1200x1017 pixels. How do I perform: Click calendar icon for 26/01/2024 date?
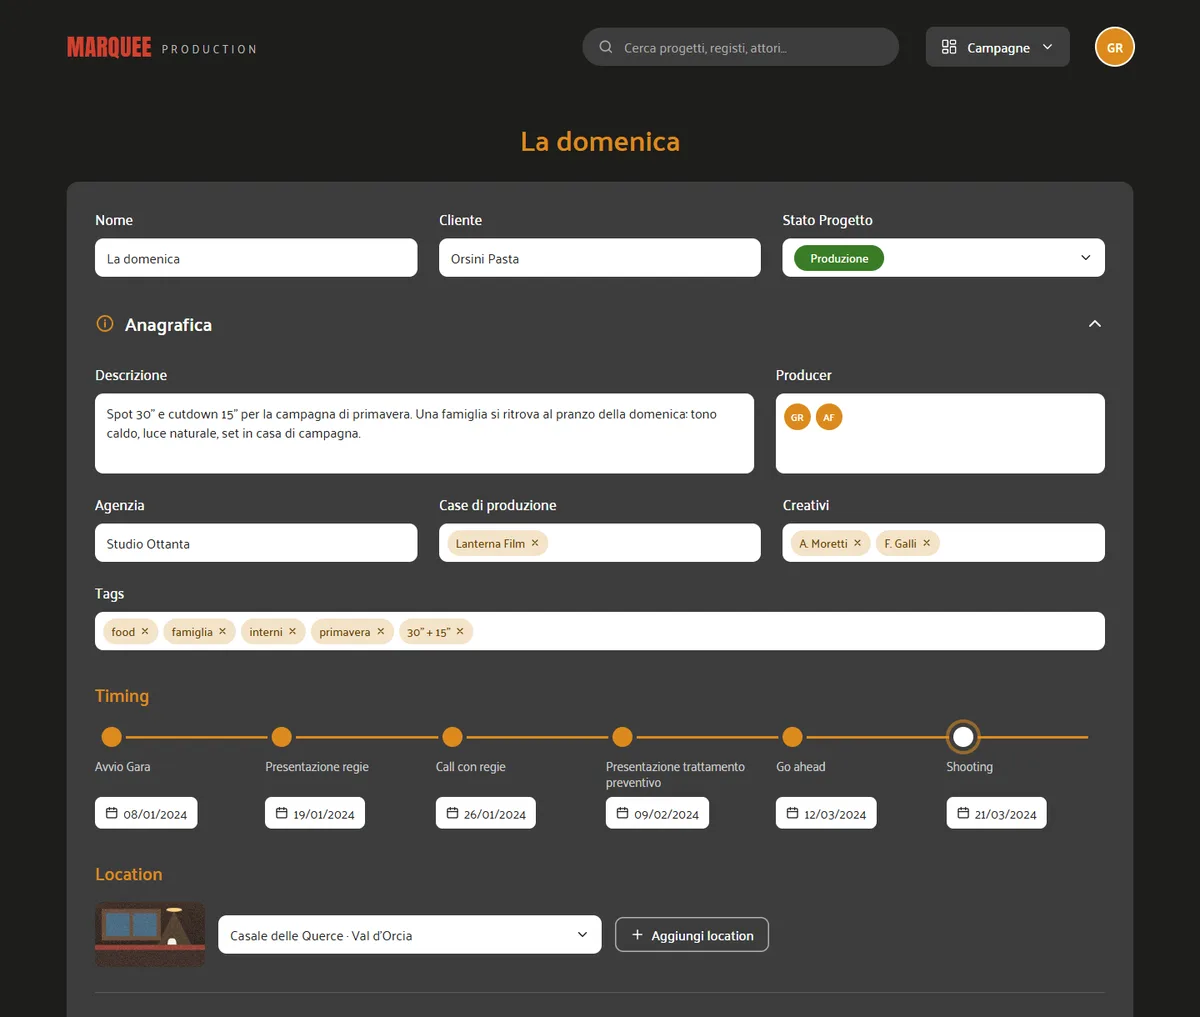click(452, 813)
